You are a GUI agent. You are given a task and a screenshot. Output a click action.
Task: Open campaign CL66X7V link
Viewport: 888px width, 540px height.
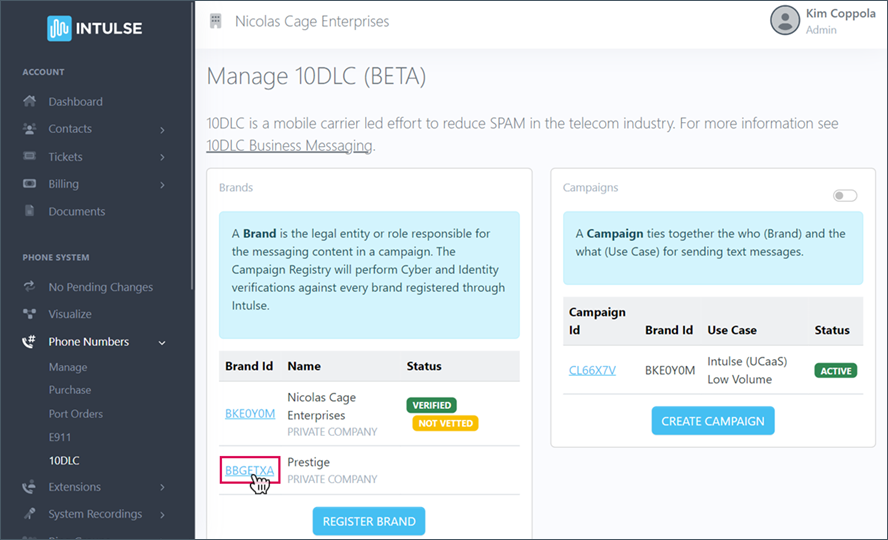(592, 370)
